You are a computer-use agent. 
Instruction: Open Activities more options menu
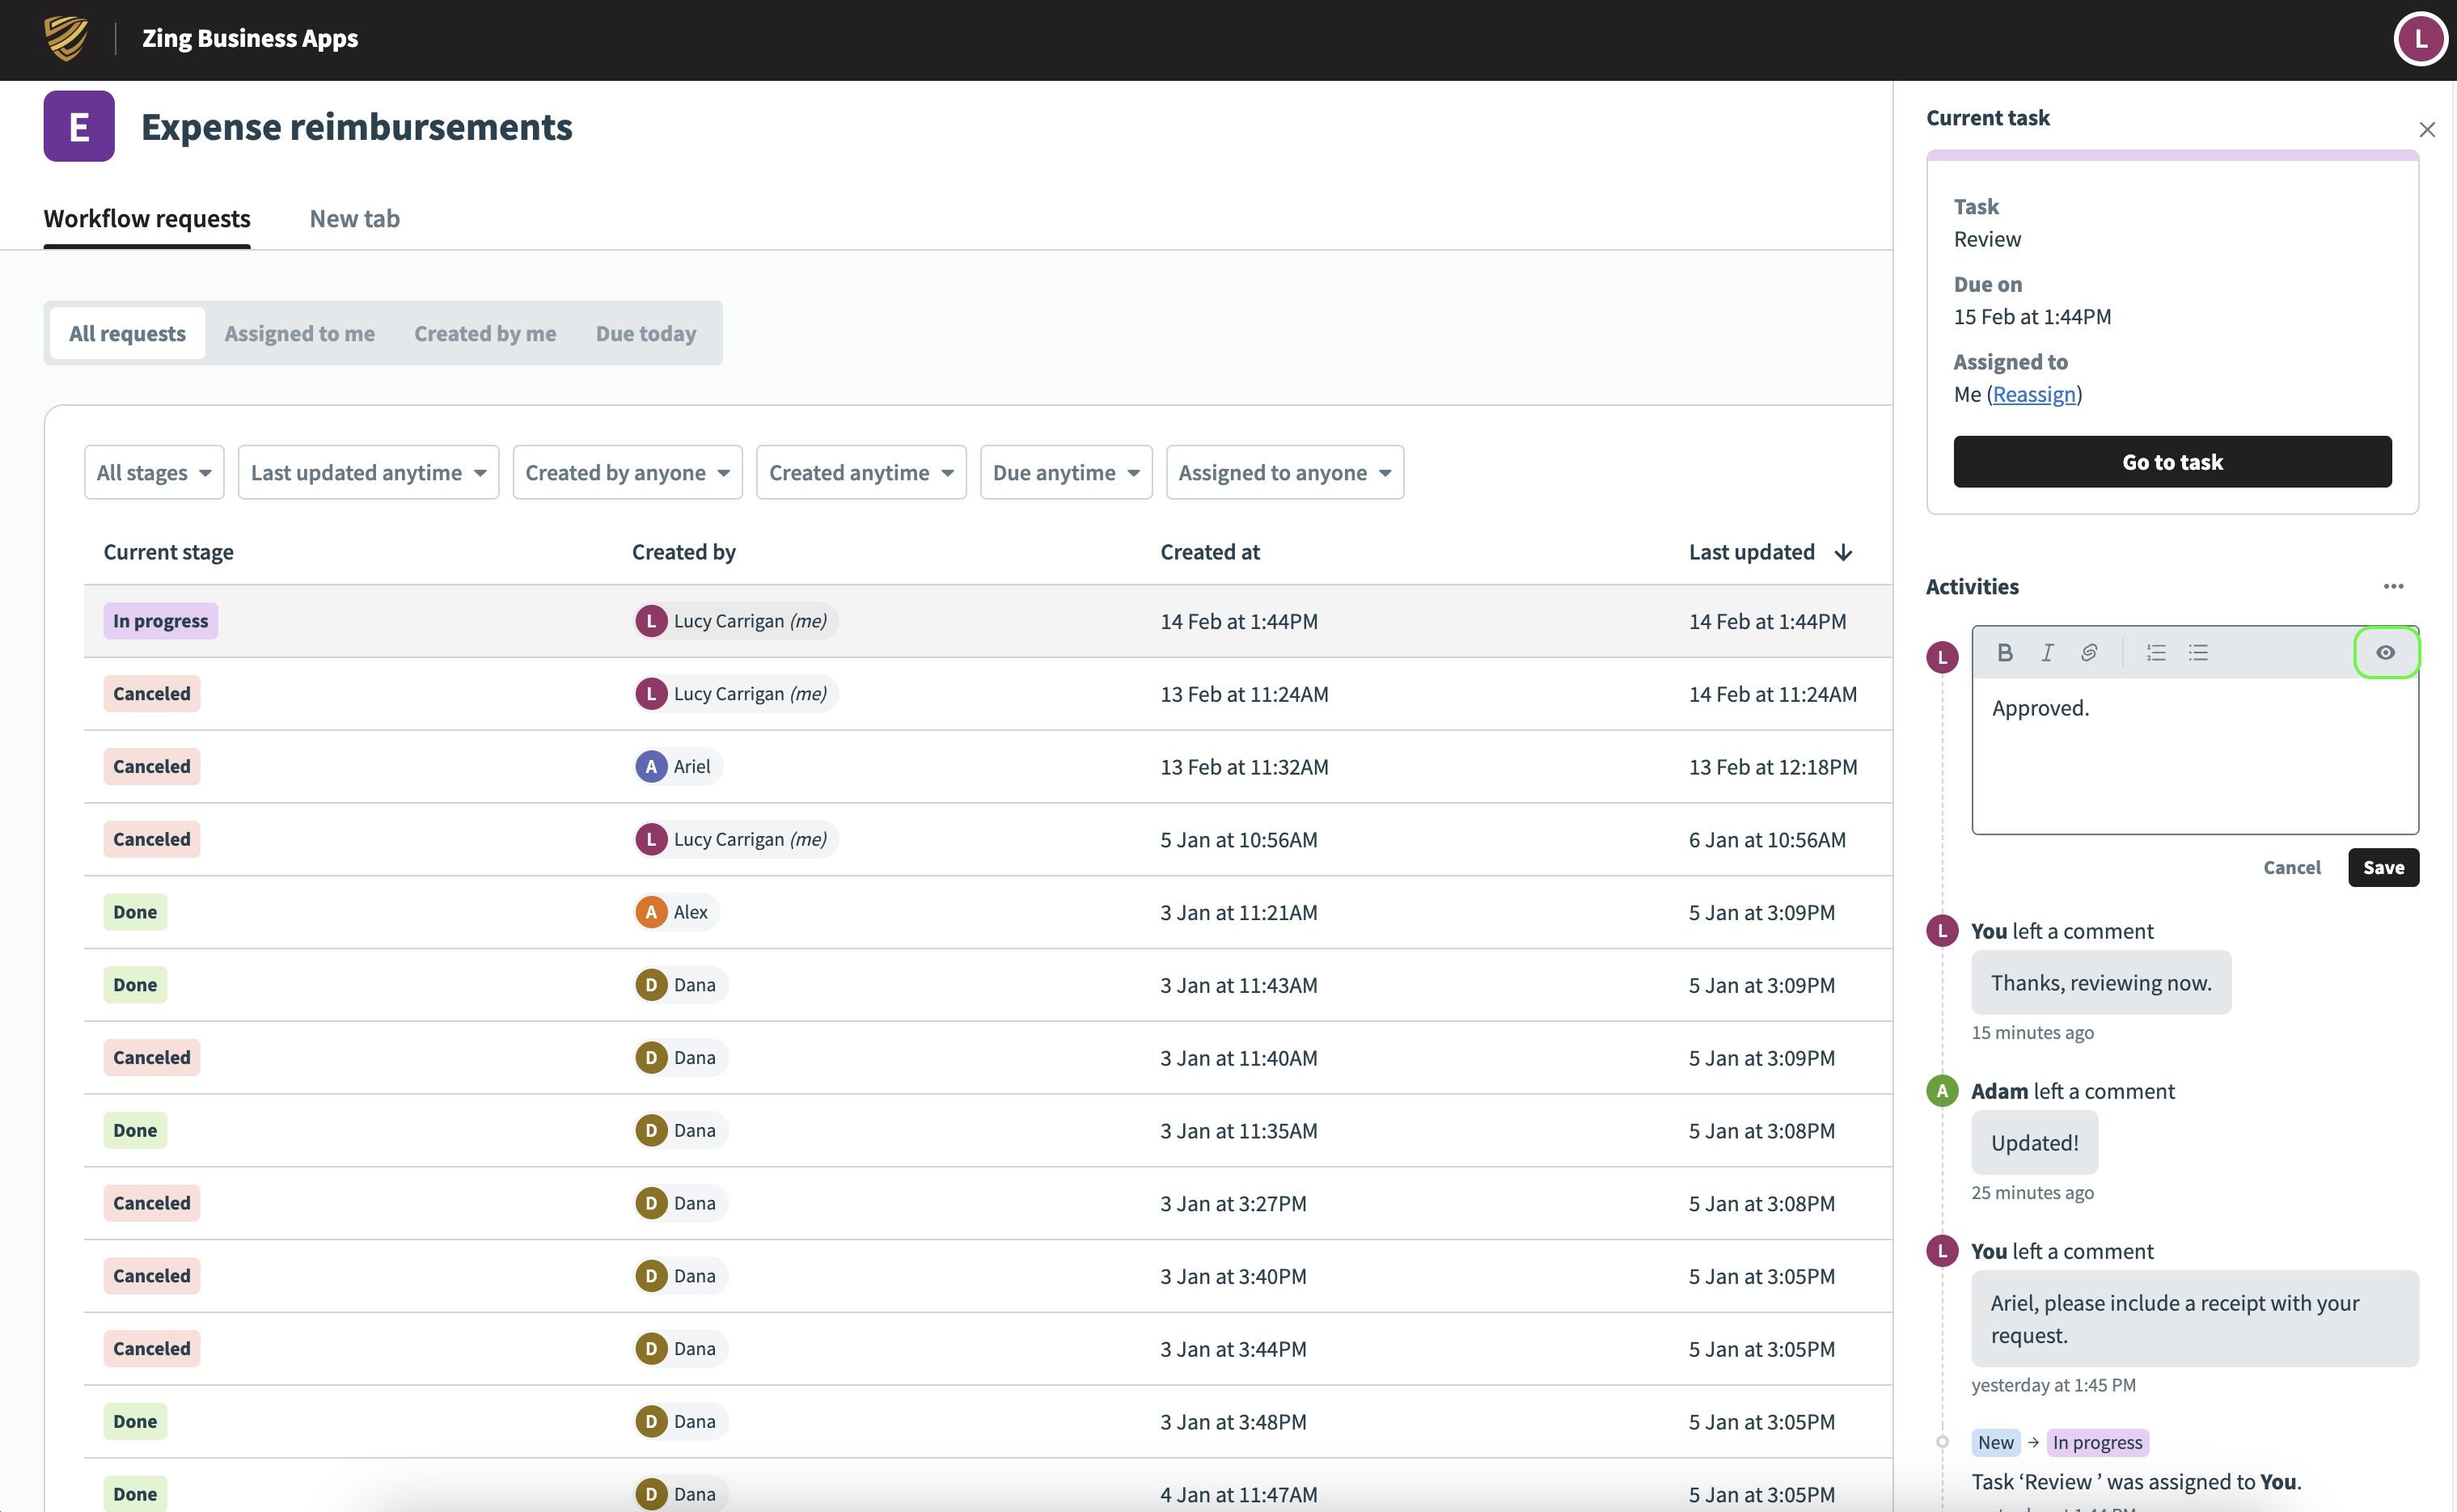2393,587
